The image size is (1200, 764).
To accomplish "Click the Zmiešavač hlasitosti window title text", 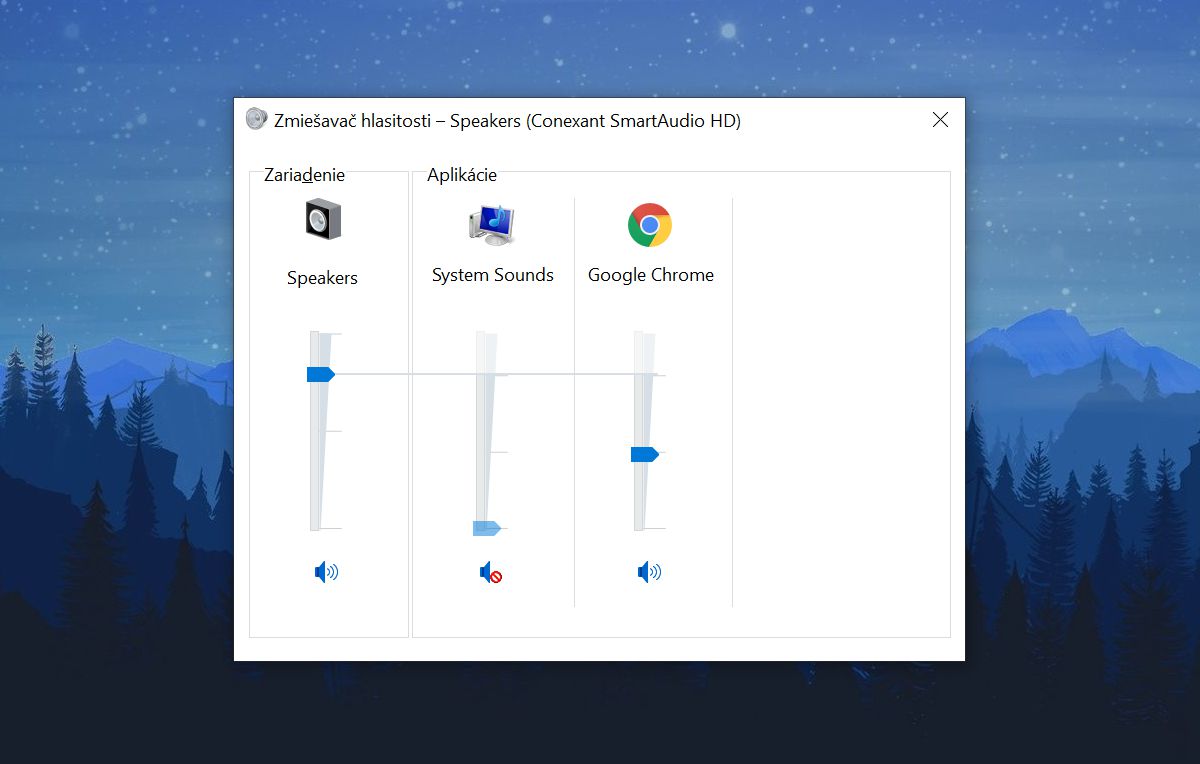I will pyautogui.click(x=508, y=121).
